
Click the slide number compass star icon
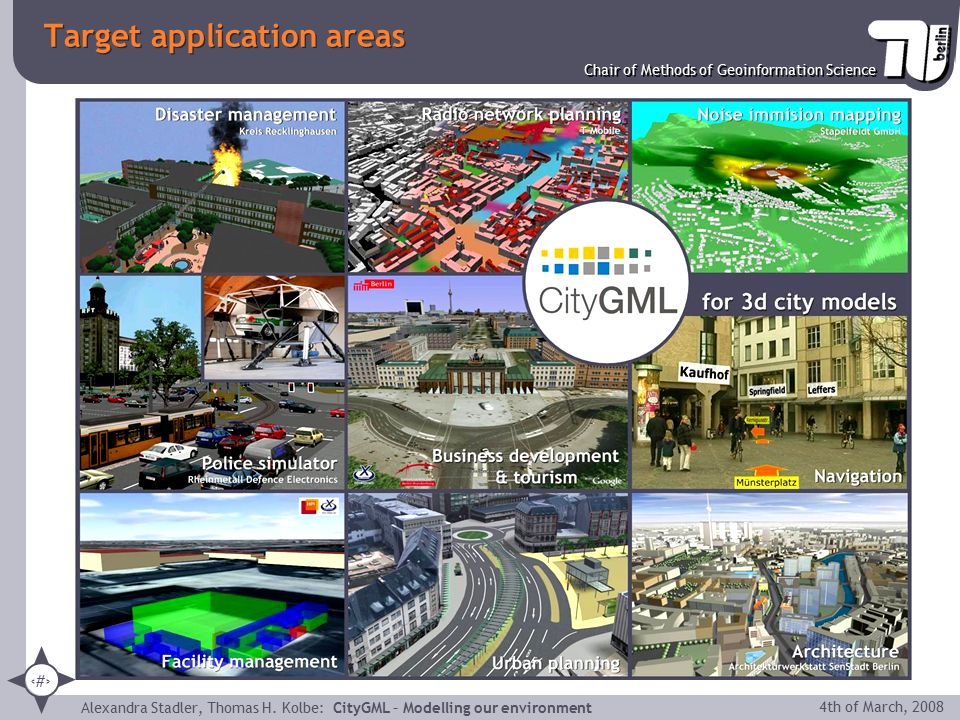40,680
